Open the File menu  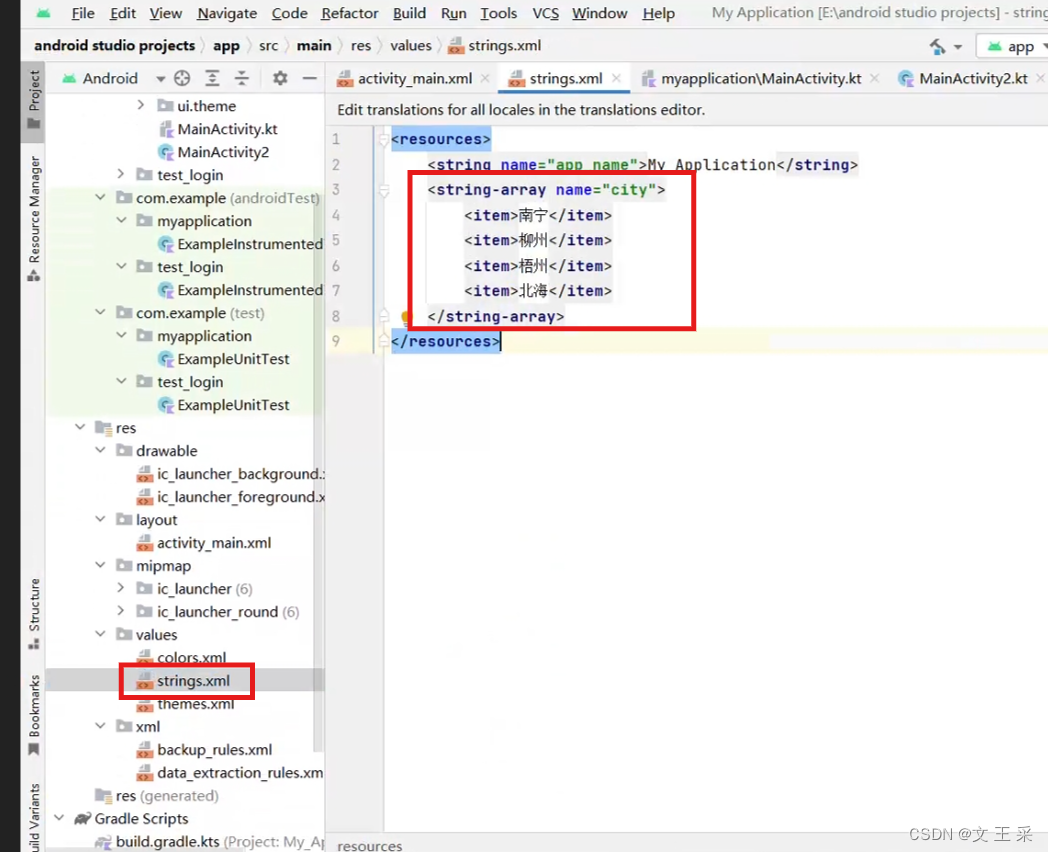(x=83, y=13)
